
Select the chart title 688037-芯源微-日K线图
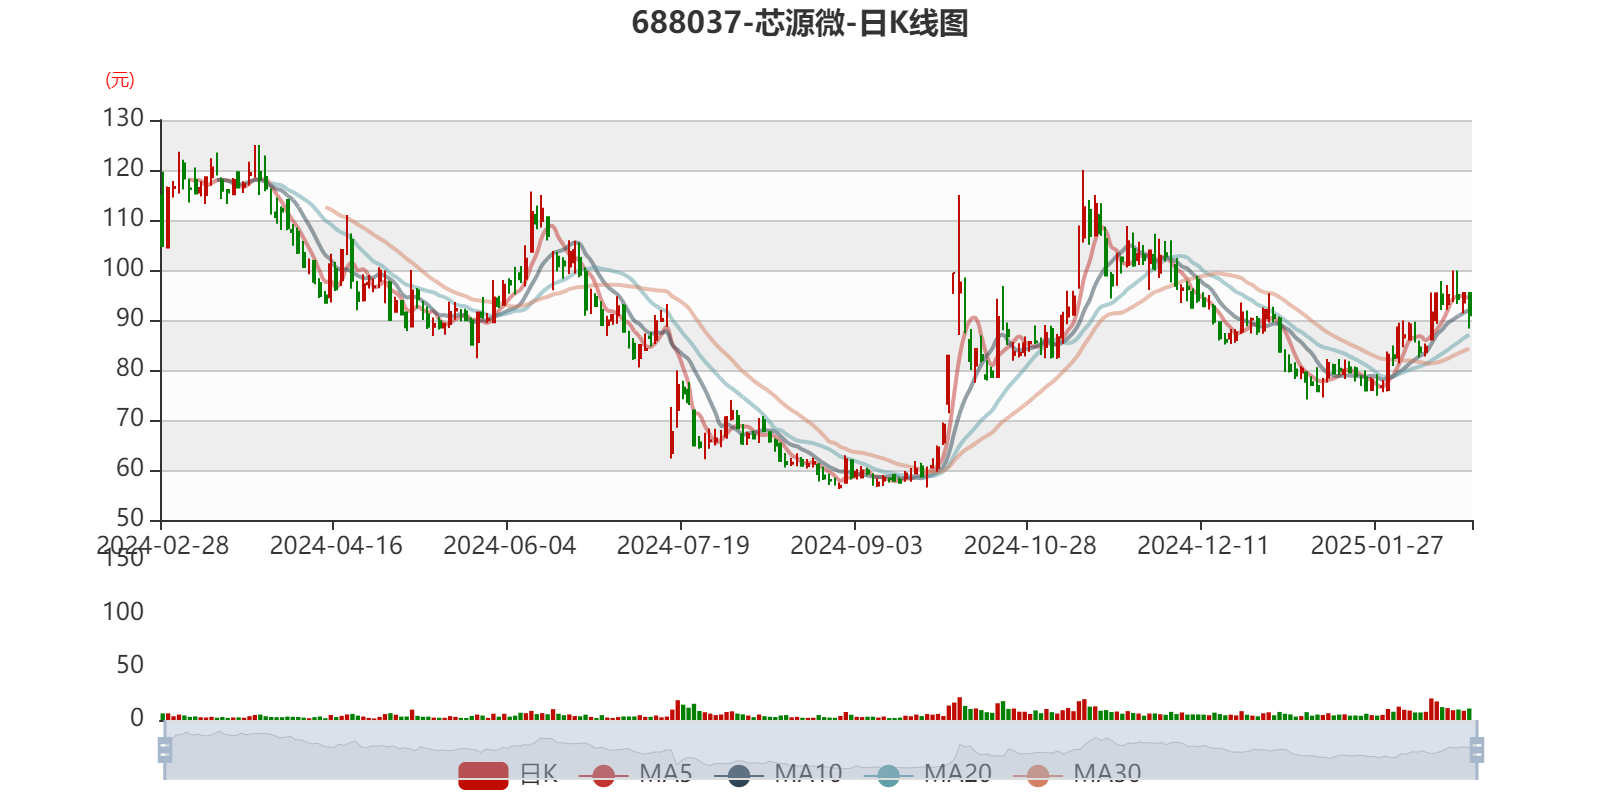coord(800,23)
